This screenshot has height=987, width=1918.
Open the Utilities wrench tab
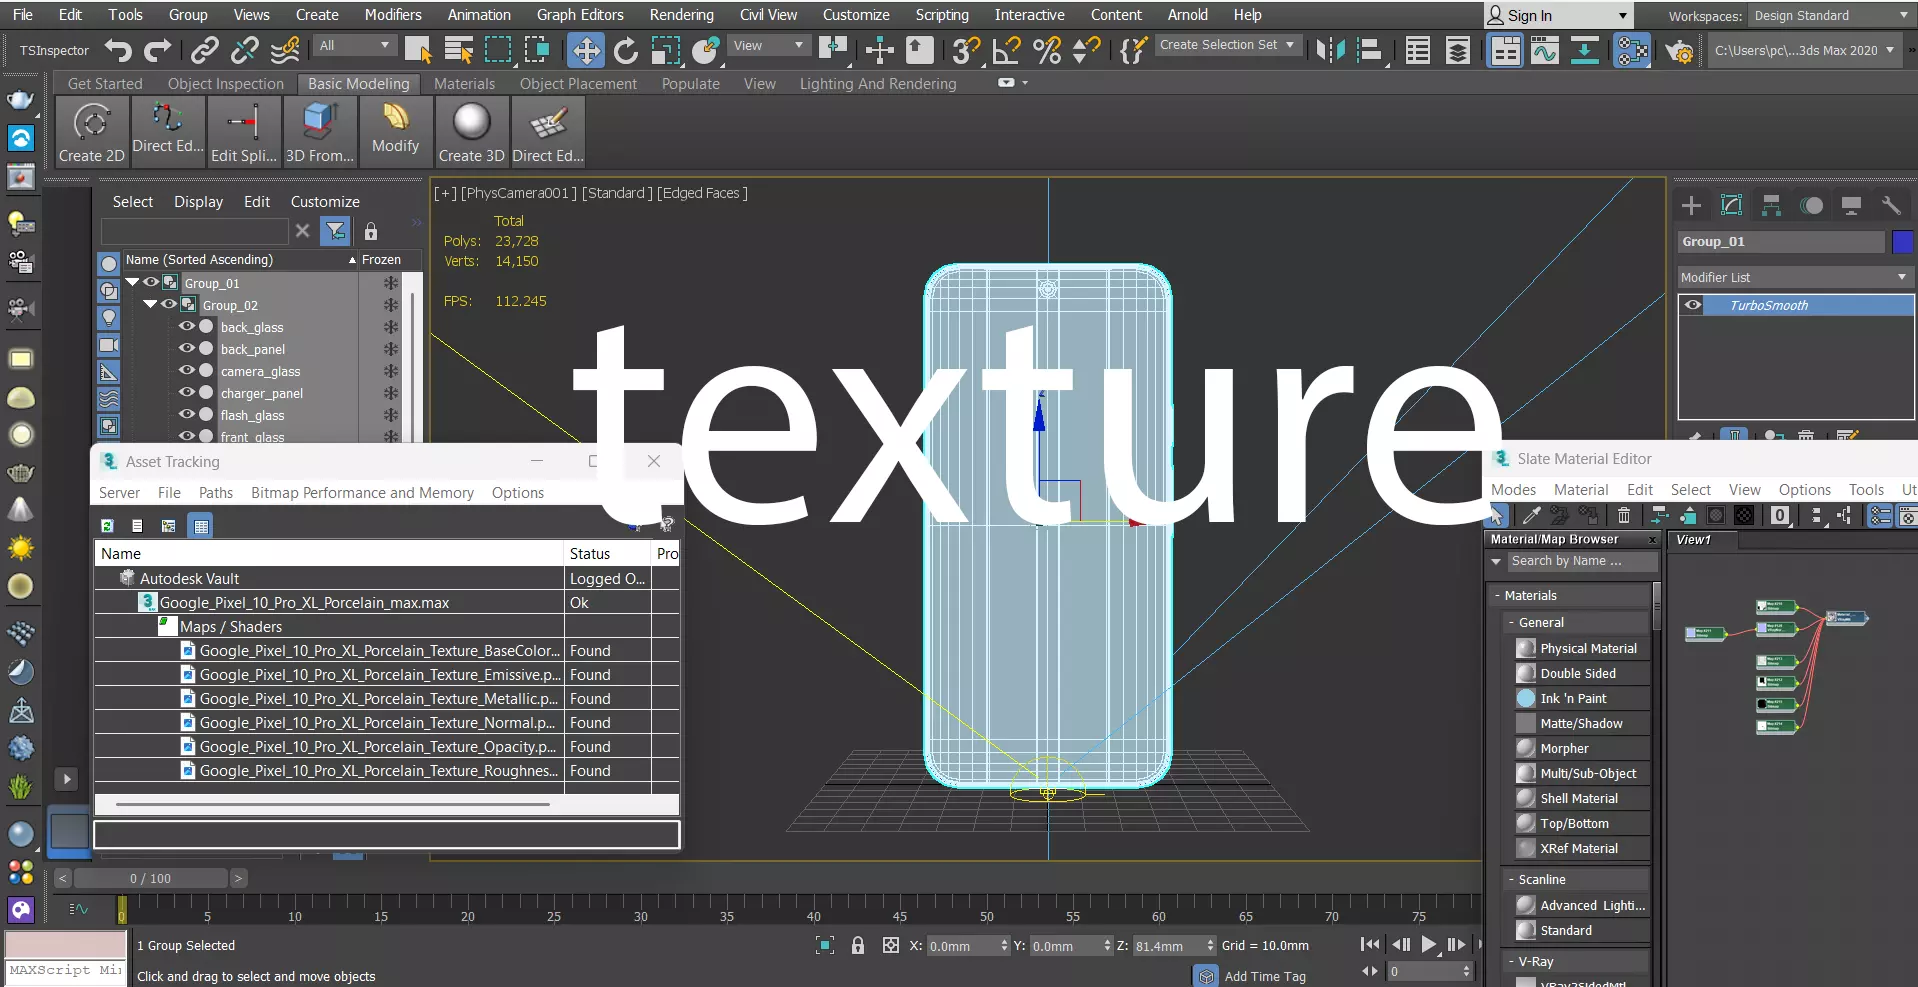(1891, 206)
